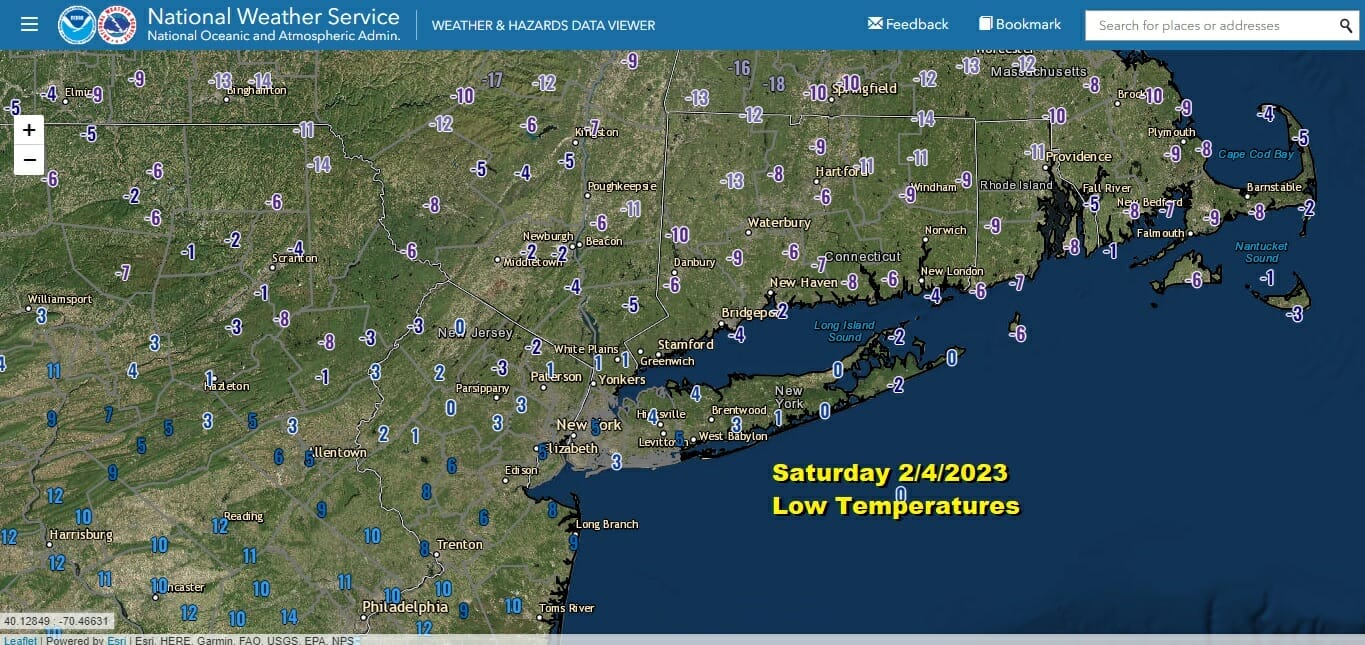Open the hamburger menu
This screenshot has width=1365, height=645.
pos(29,24)
